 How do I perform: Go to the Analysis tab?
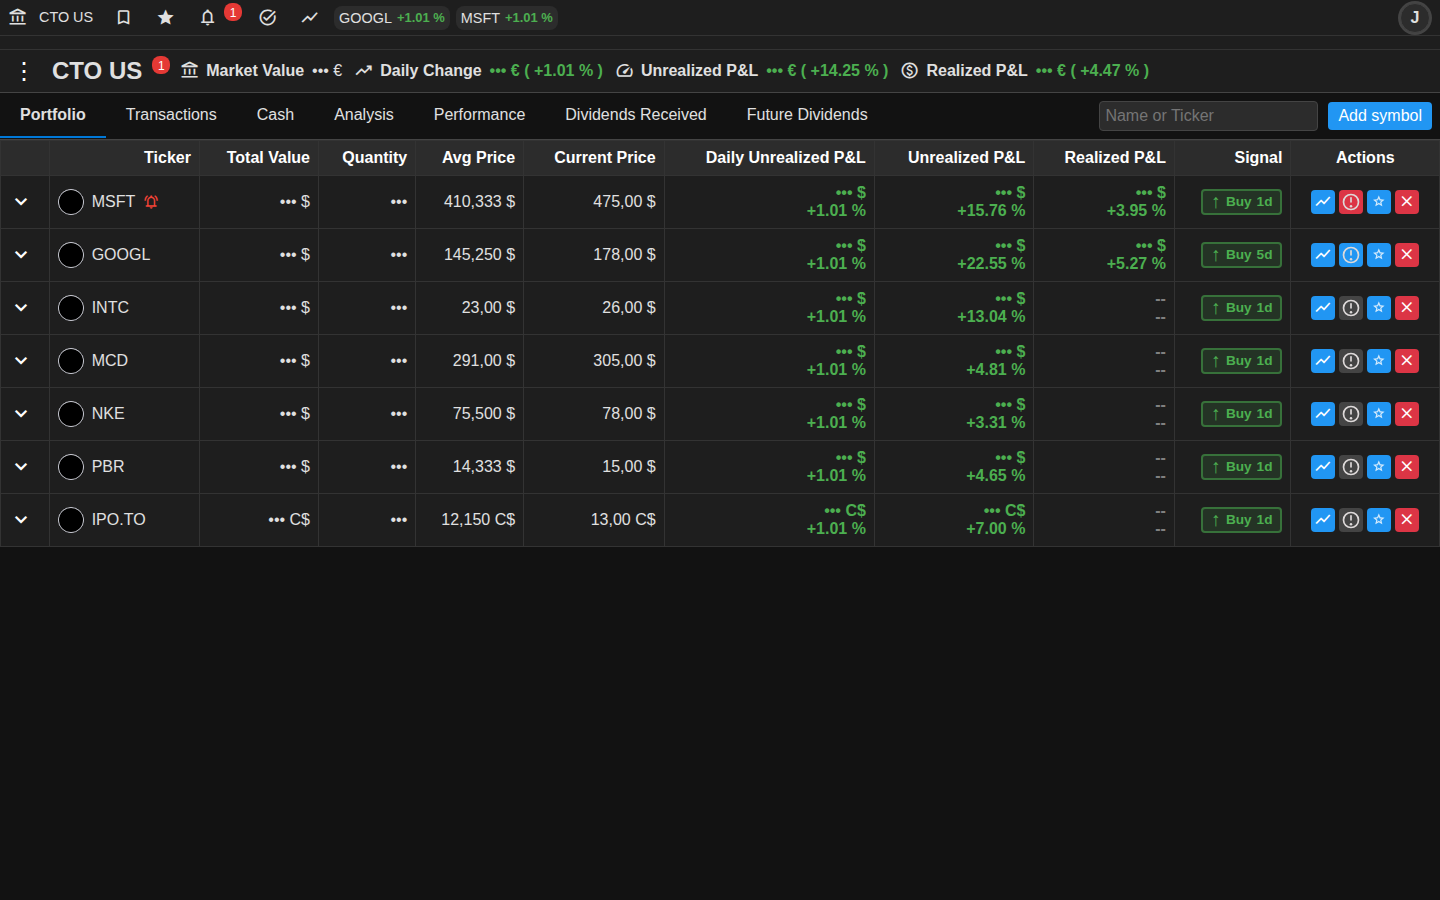click(x=364, y=115)
